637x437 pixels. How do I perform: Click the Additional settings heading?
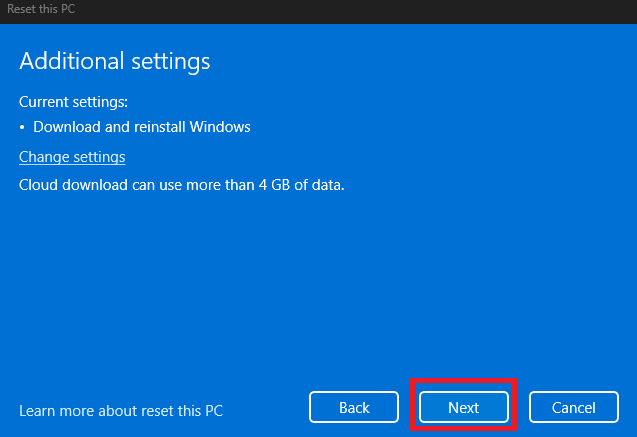coord(115,60)
